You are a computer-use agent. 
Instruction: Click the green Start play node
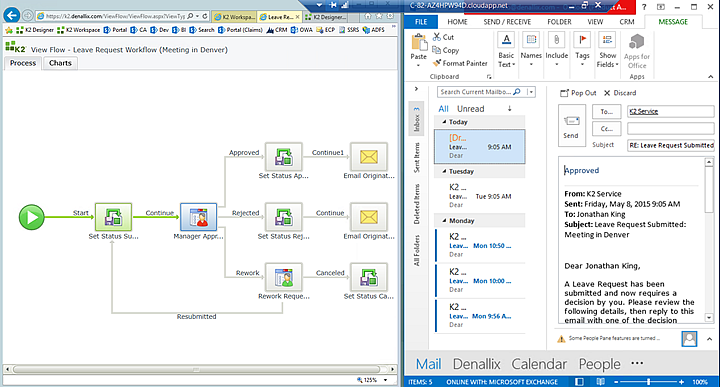[x=32, y=217]
